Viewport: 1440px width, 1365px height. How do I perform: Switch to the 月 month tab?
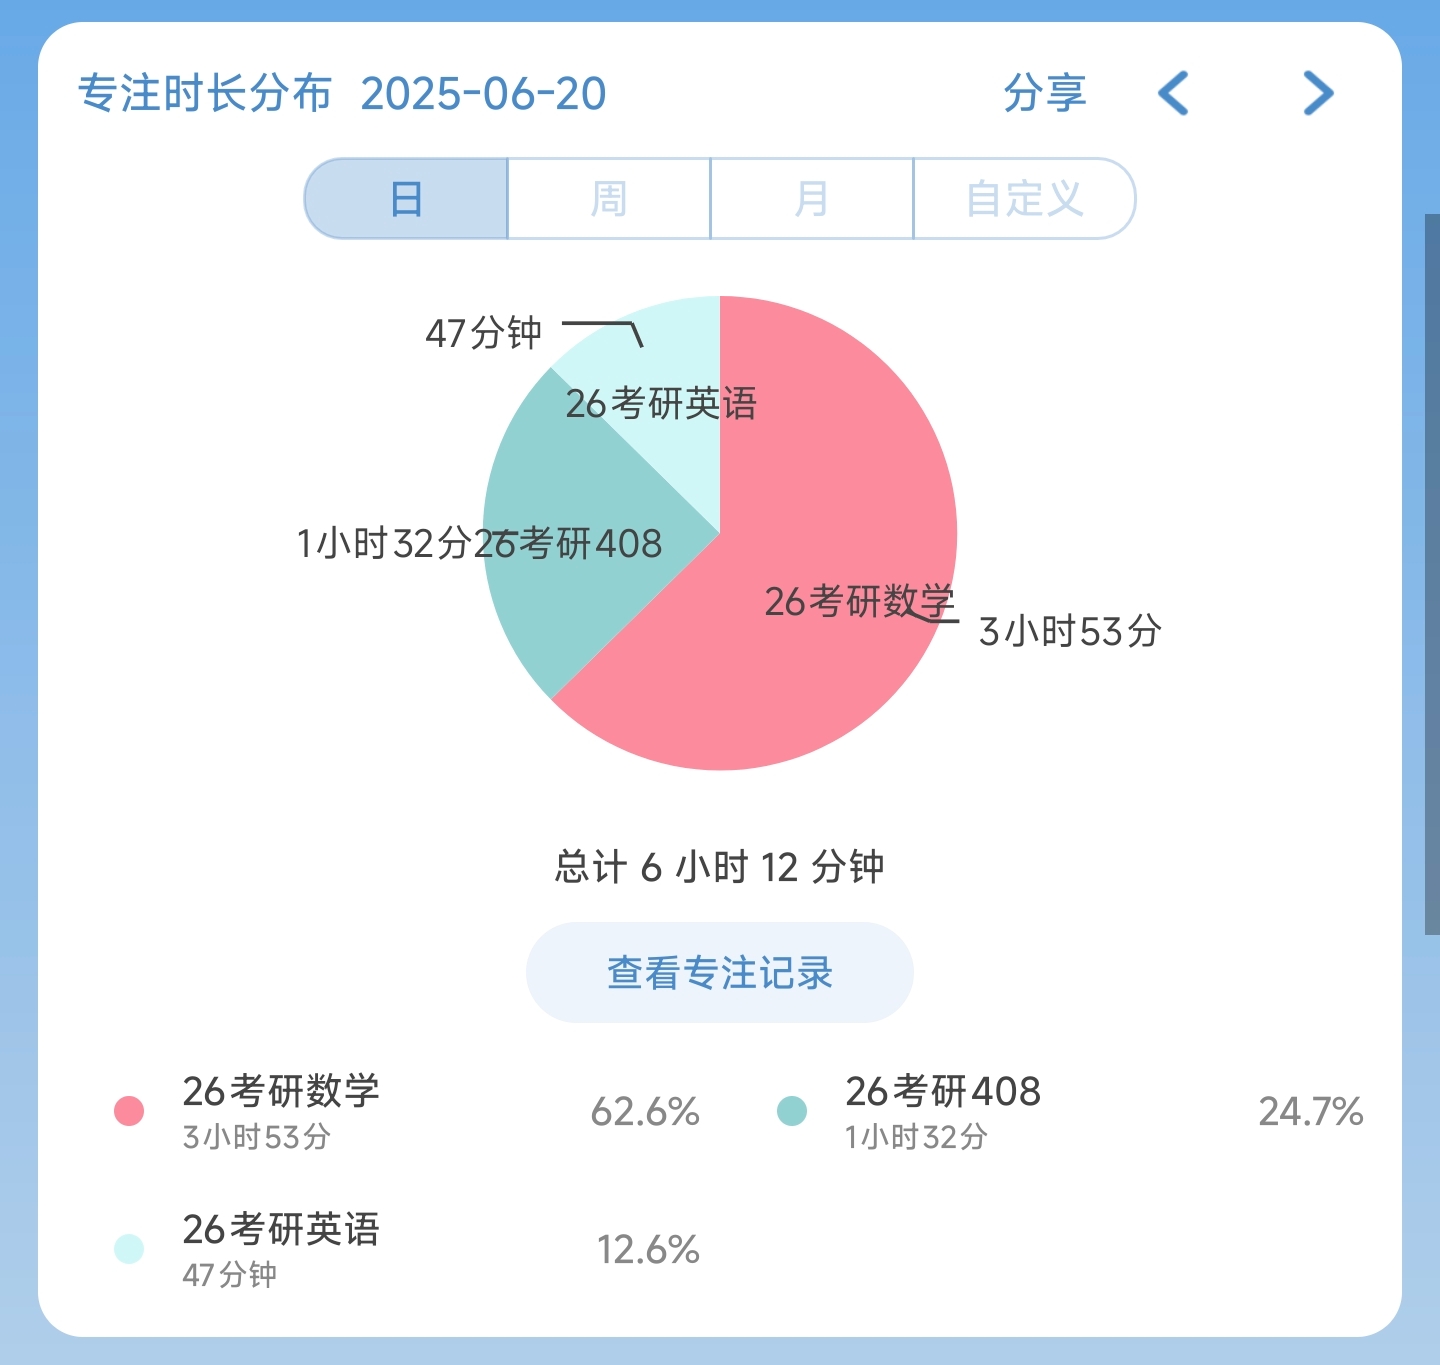tap(811, 199)
